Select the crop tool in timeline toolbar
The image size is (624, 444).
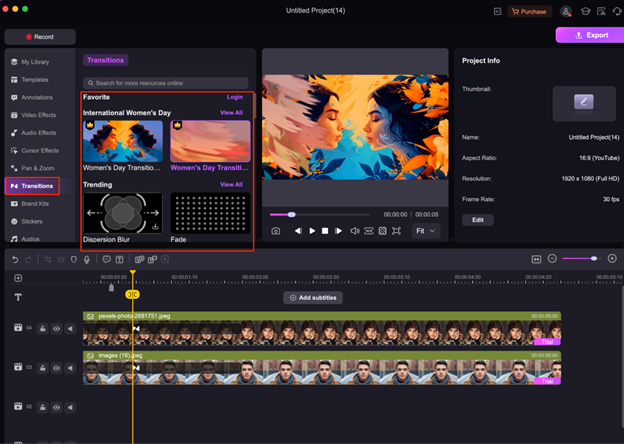pyautogui.click(x=48, y=259)
